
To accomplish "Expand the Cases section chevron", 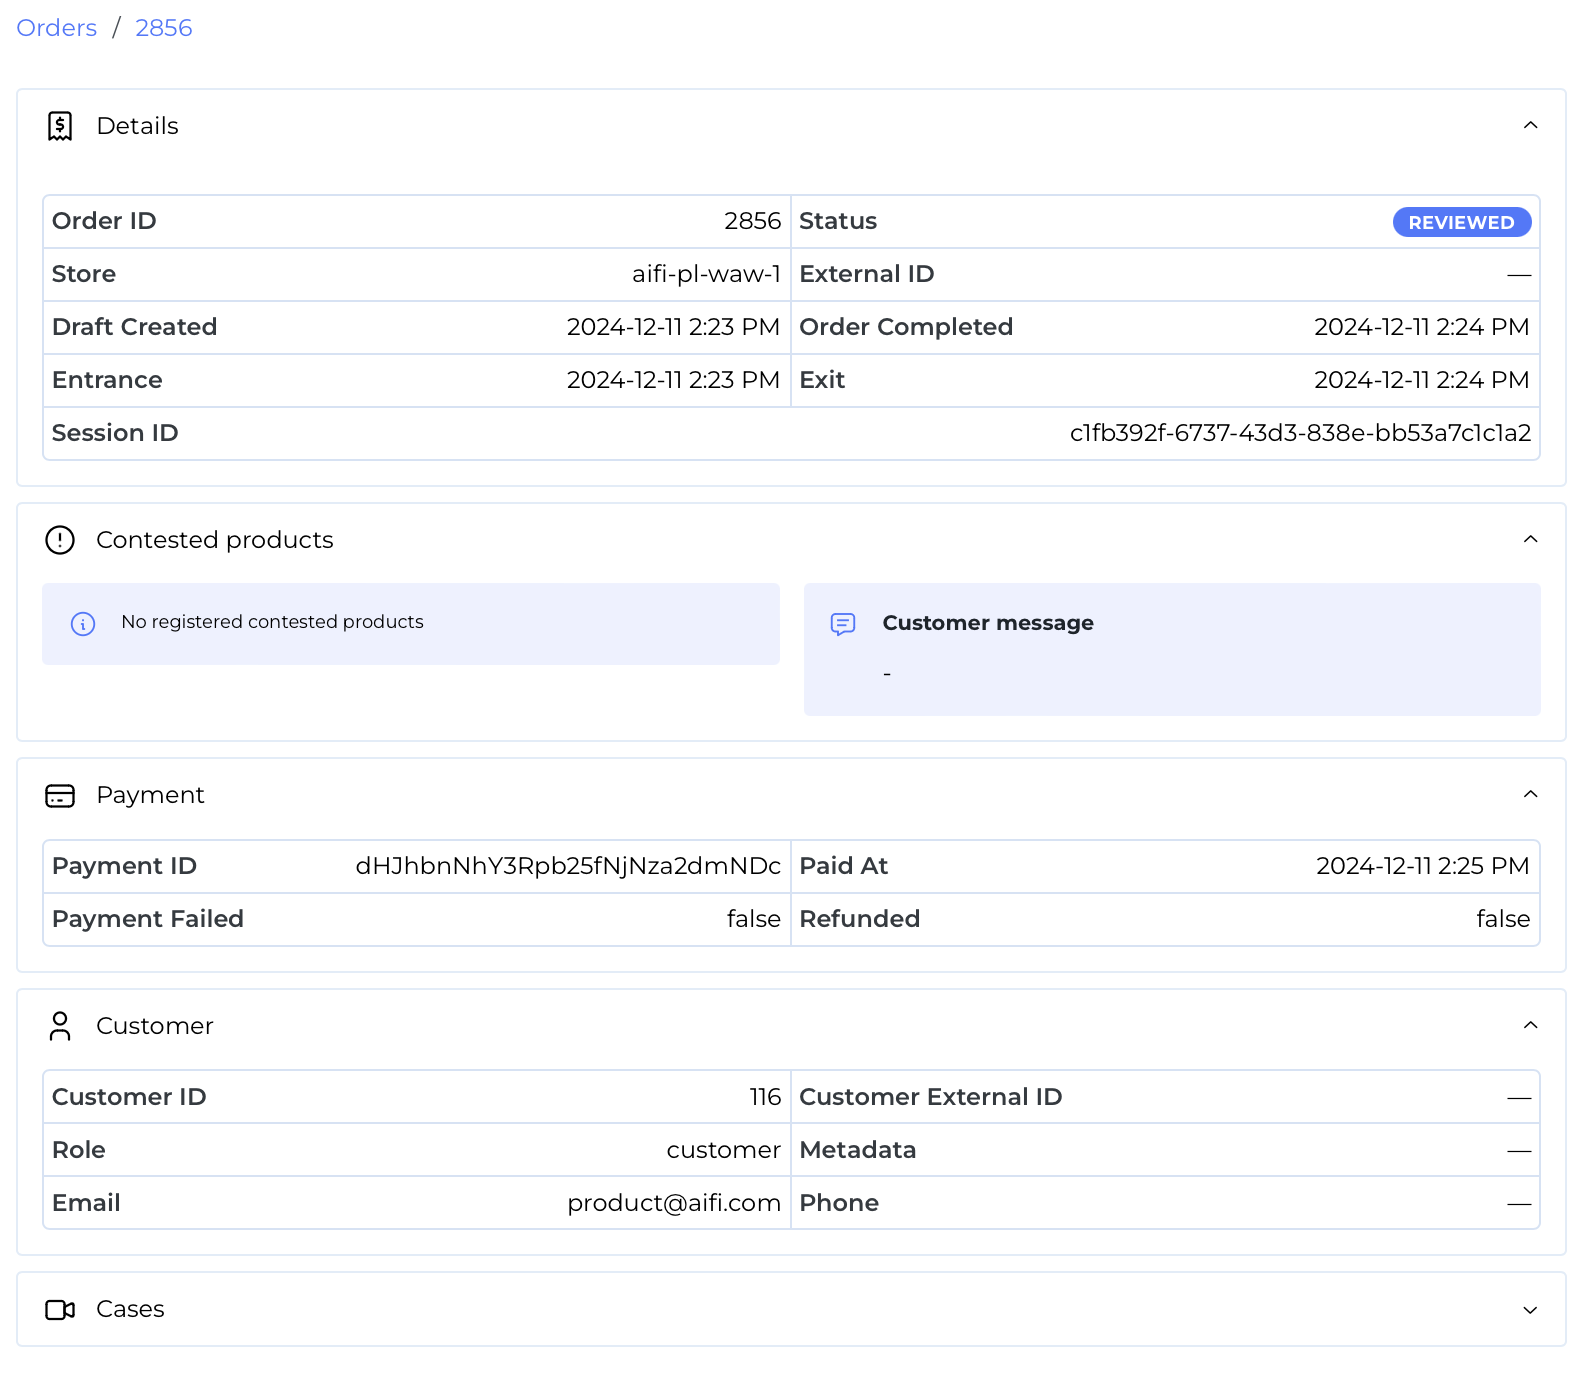I will click(1530, 1310).
